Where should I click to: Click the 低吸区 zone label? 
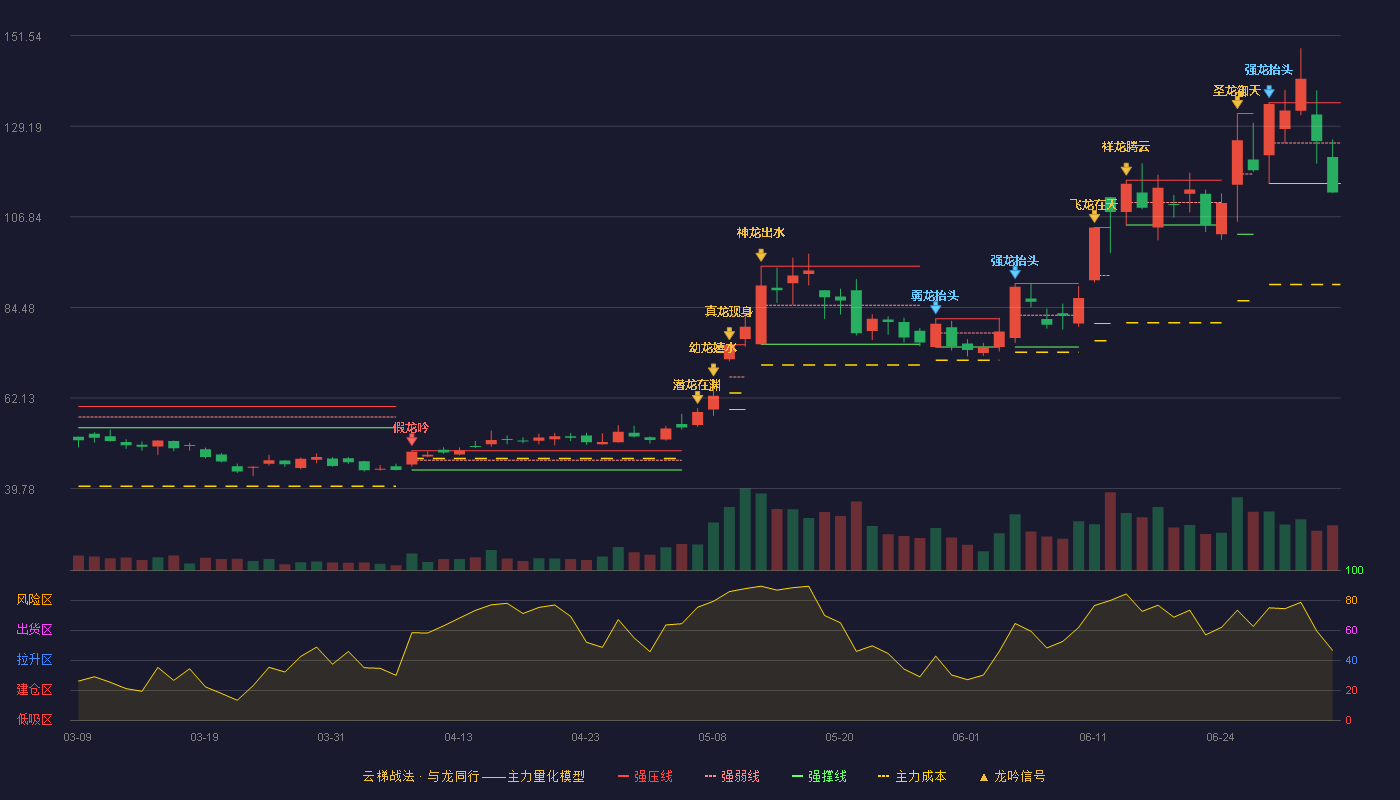[x=34, y=720]
